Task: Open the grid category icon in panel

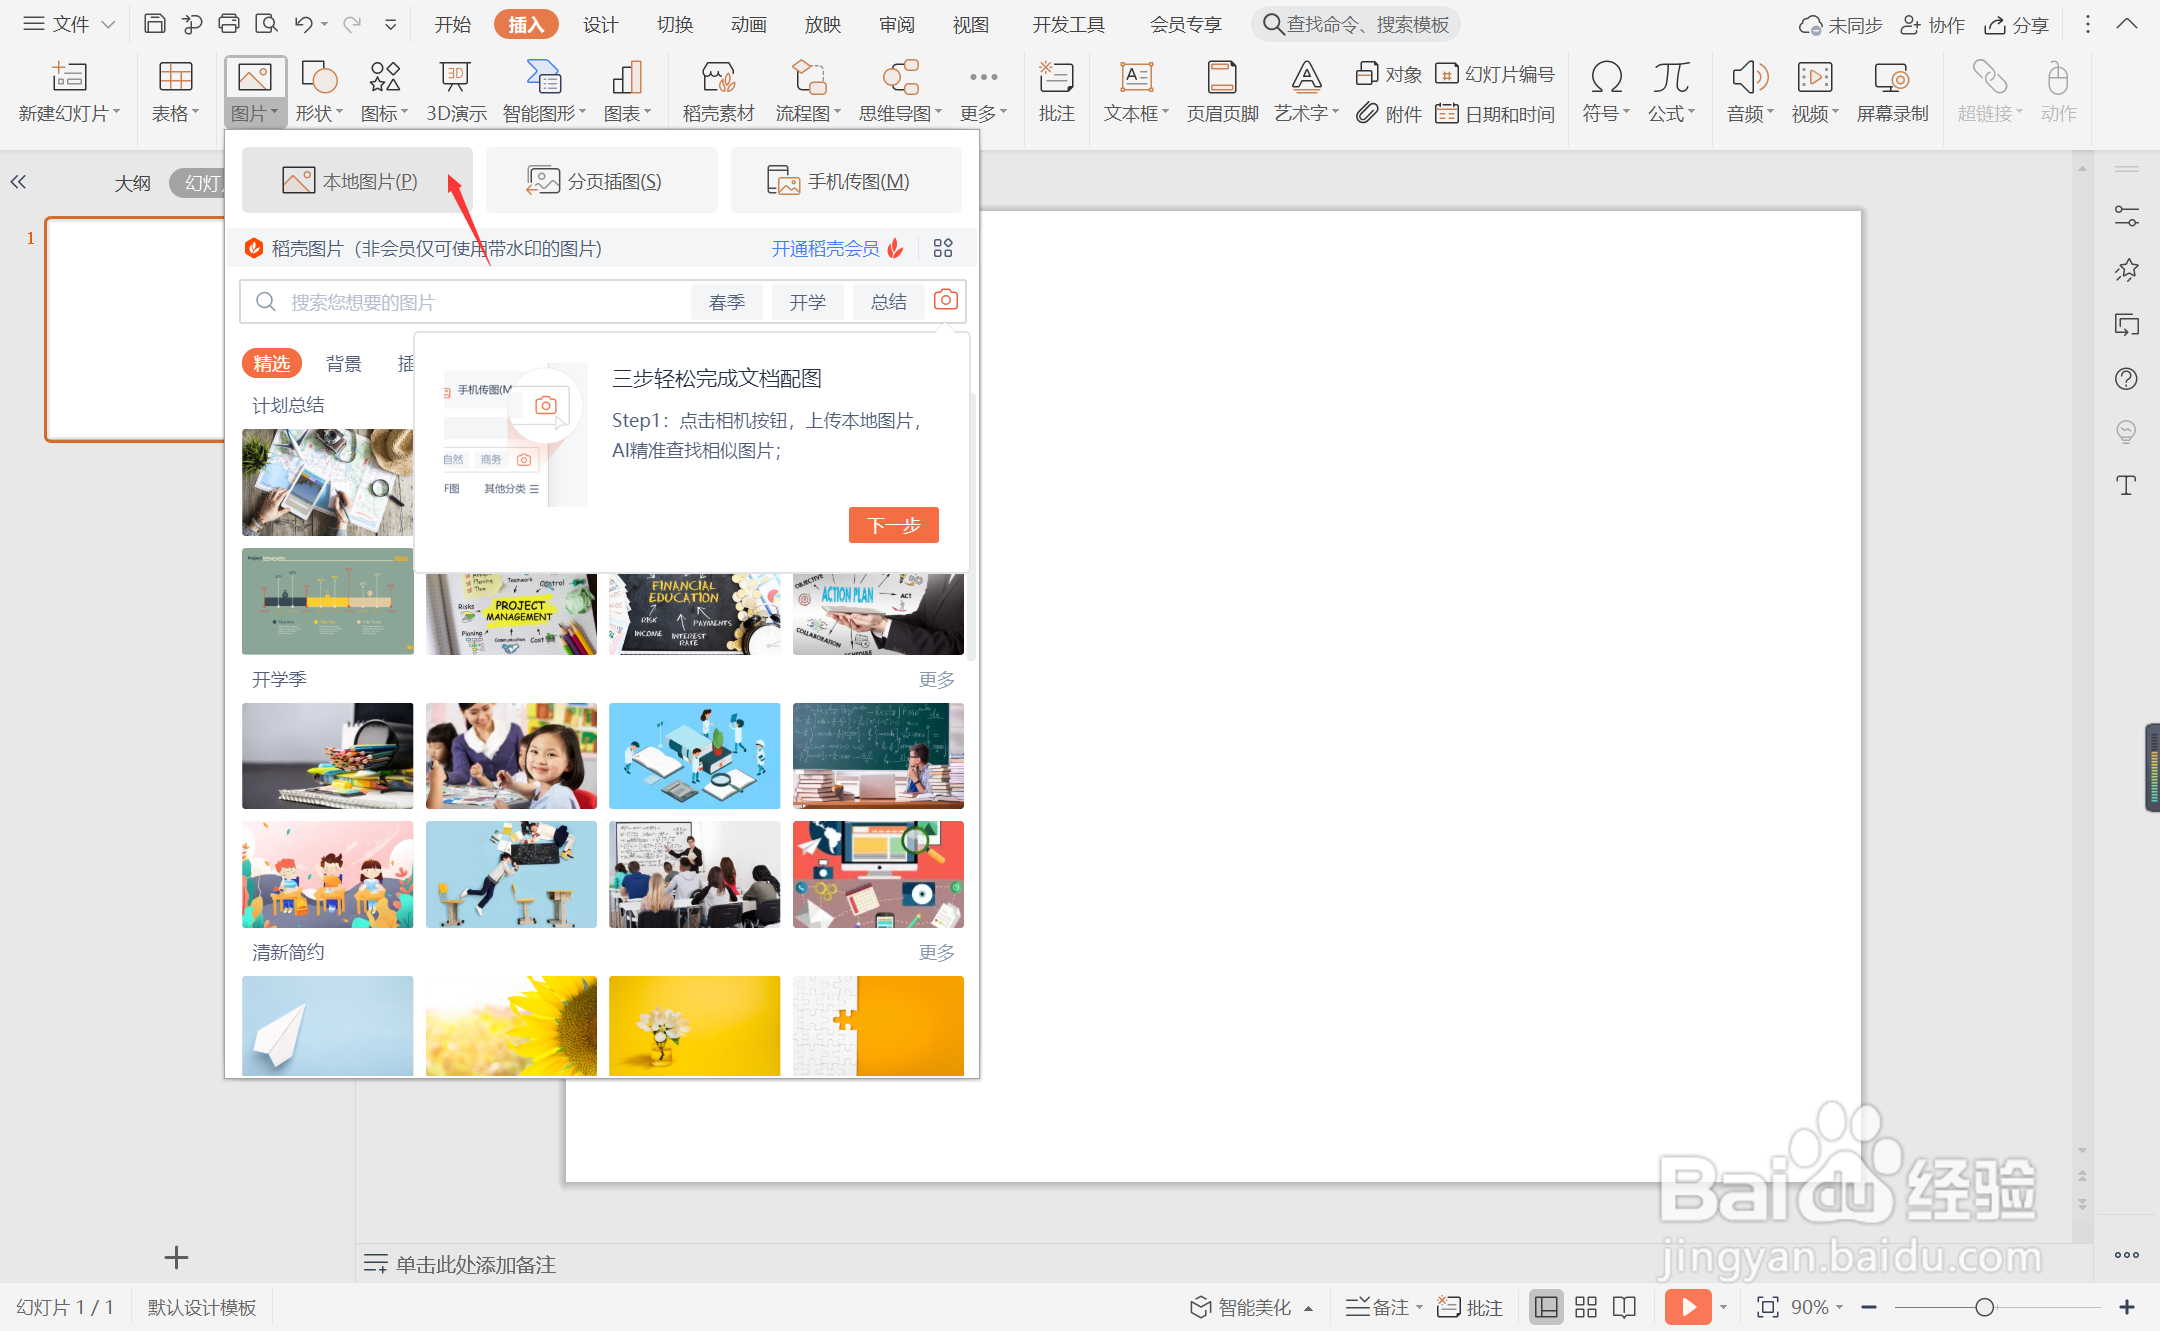Action: (x=943, y=248)
